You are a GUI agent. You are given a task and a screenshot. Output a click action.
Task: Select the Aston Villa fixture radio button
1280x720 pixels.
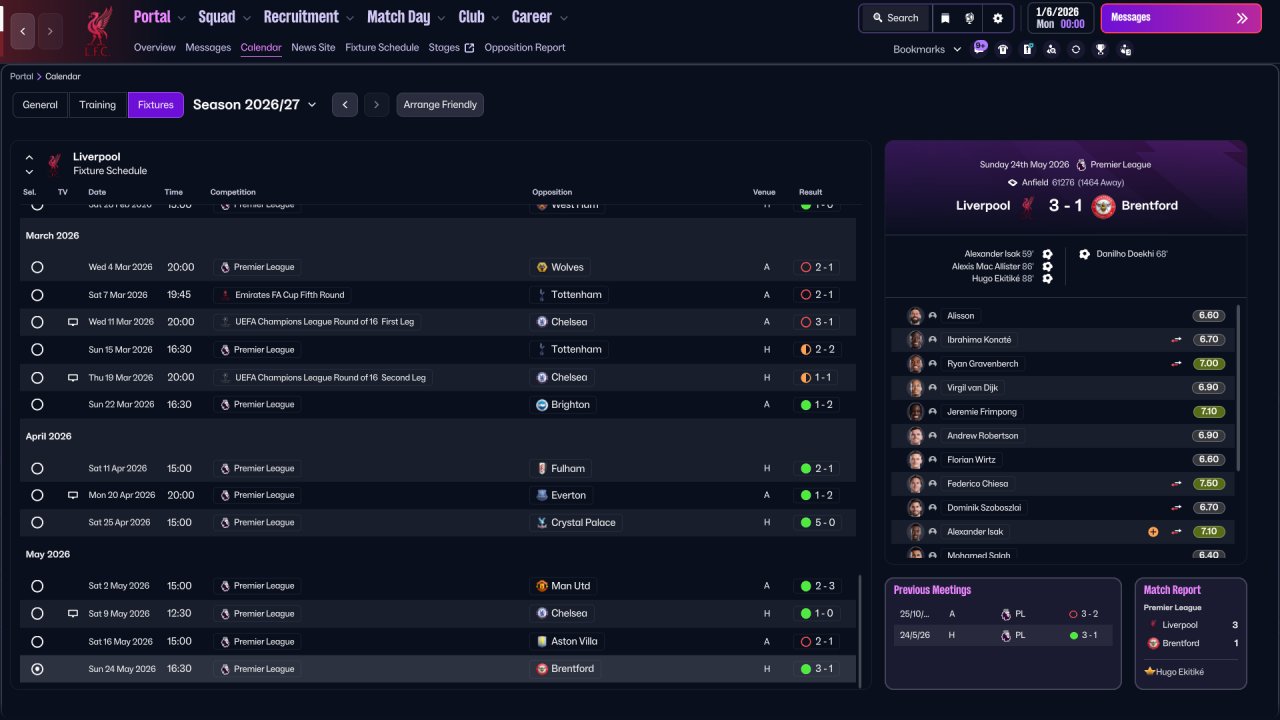(37, 641)
